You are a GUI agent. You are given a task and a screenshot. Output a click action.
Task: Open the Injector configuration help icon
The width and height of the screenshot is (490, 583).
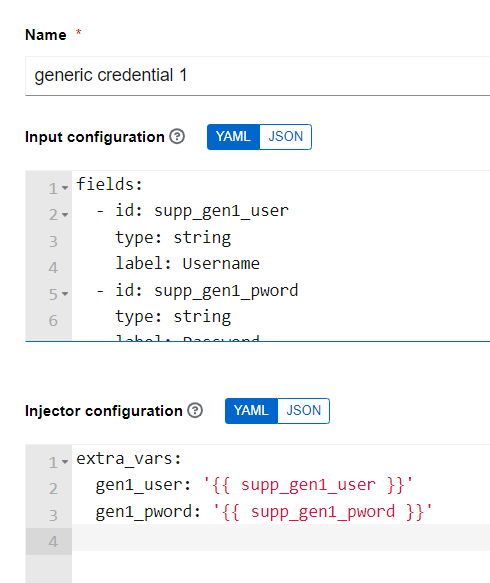[x=195, y=410]
